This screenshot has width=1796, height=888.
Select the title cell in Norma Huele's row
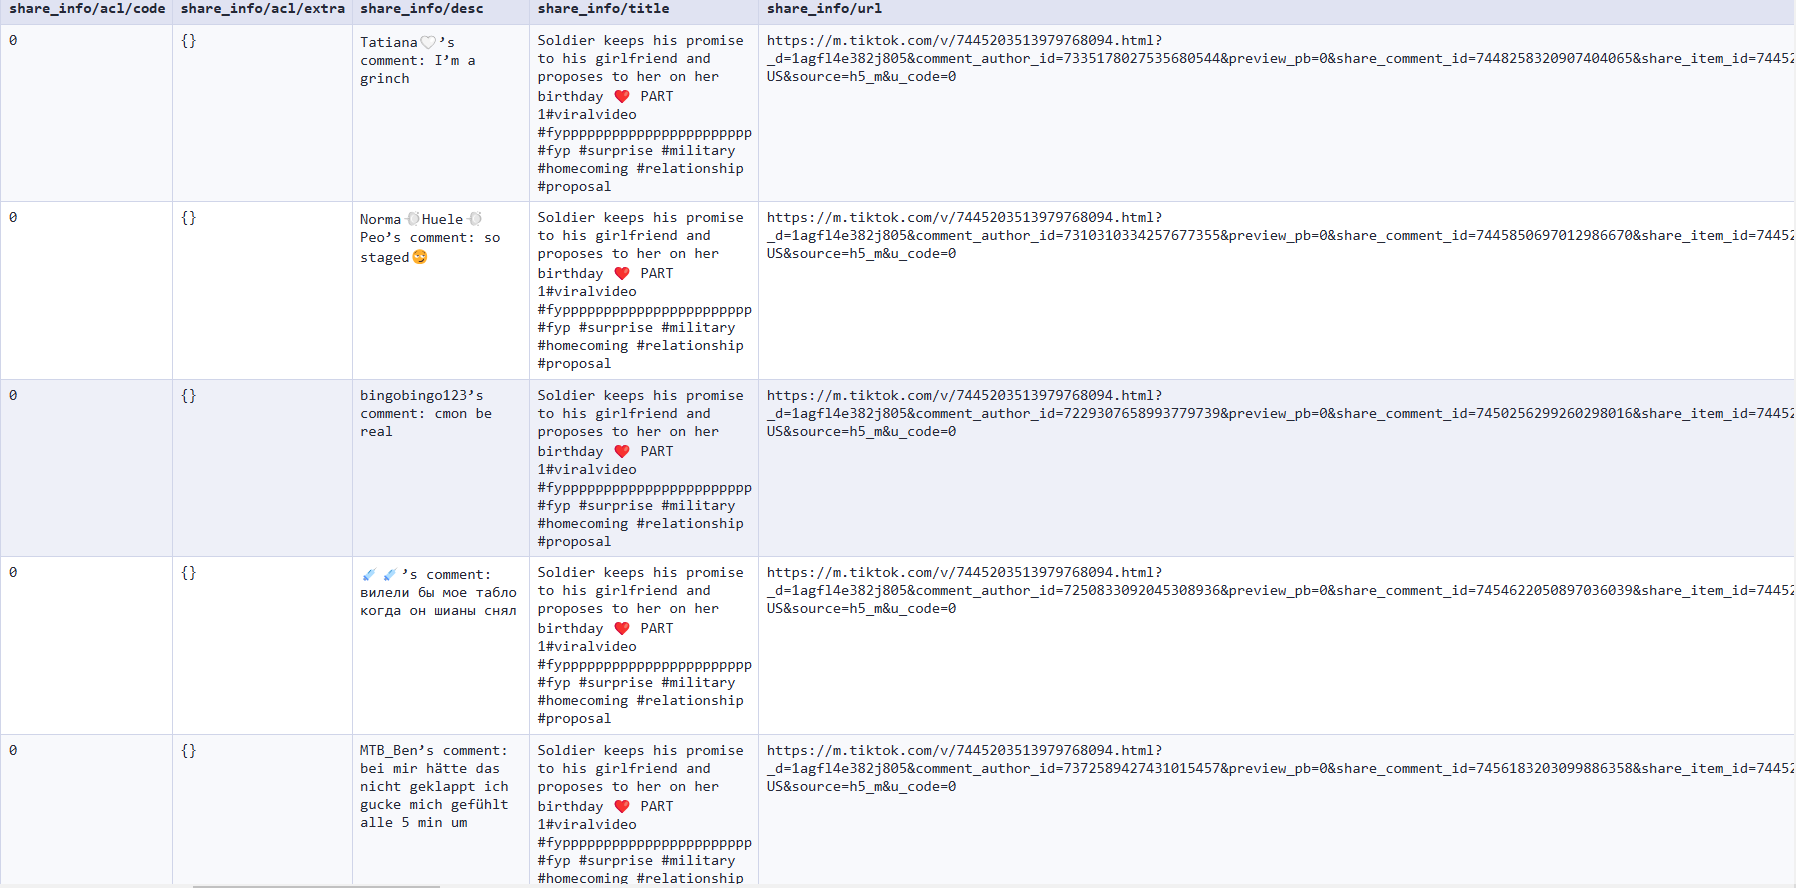click(644, 290)
